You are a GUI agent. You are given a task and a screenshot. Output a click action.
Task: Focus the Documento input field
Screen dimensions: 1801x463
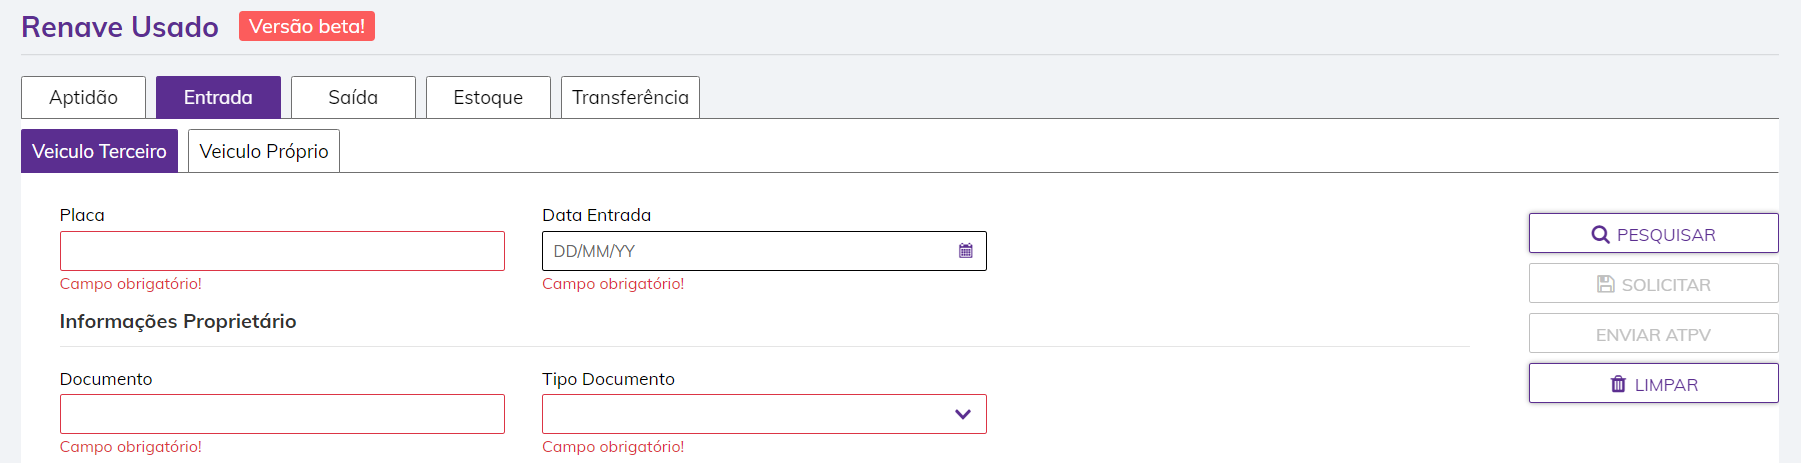[282, 414]
